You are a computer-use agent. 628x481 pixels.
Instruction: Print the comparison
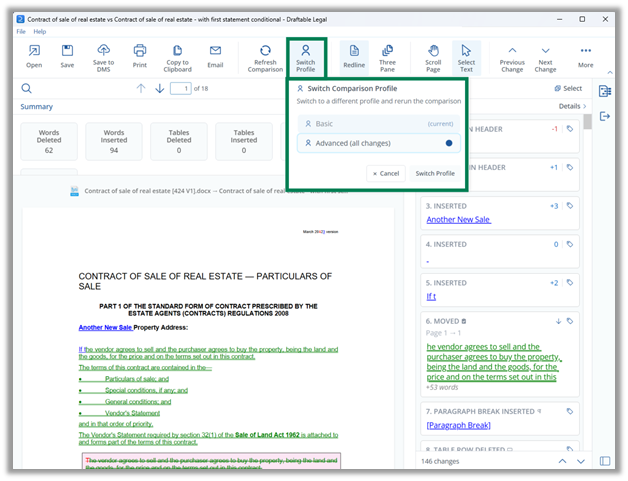pyautogui.click(x=140, y=56)
